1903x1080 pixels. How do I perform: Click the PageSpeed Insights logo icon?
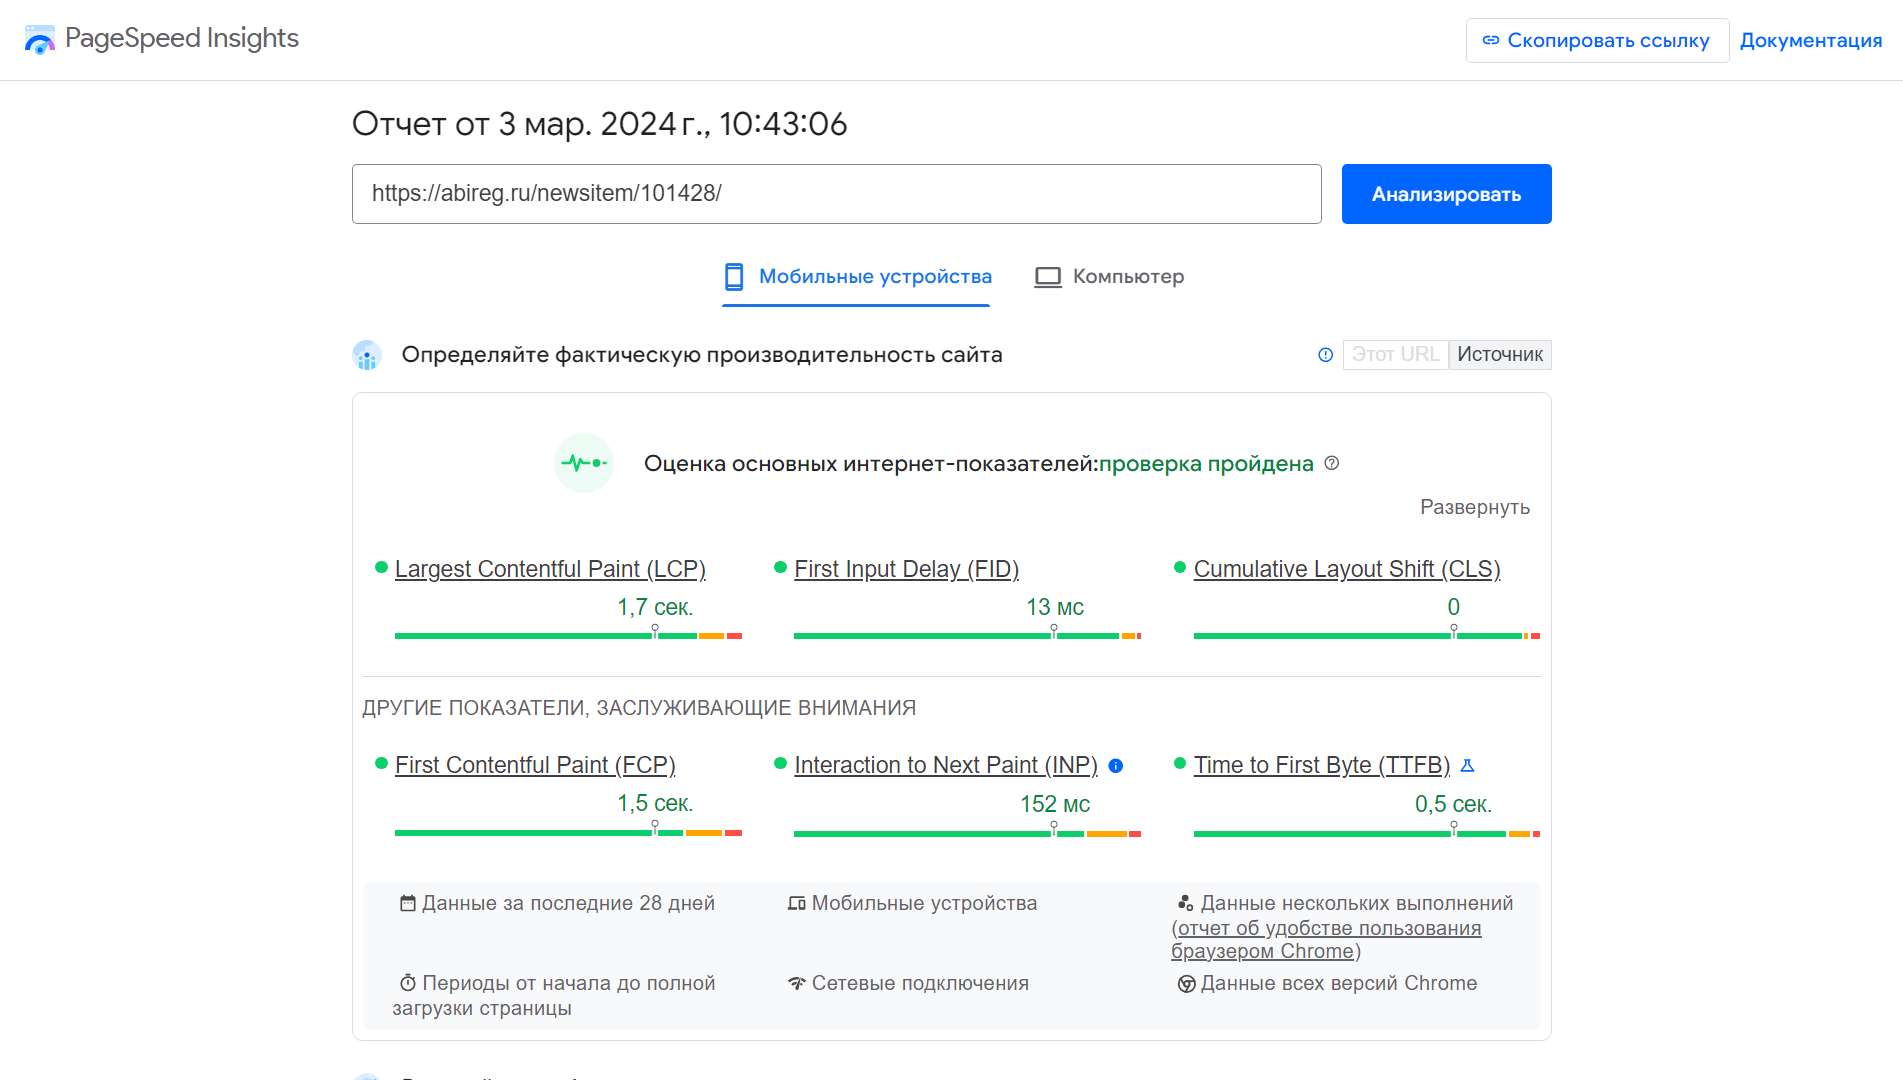point(40,39)
